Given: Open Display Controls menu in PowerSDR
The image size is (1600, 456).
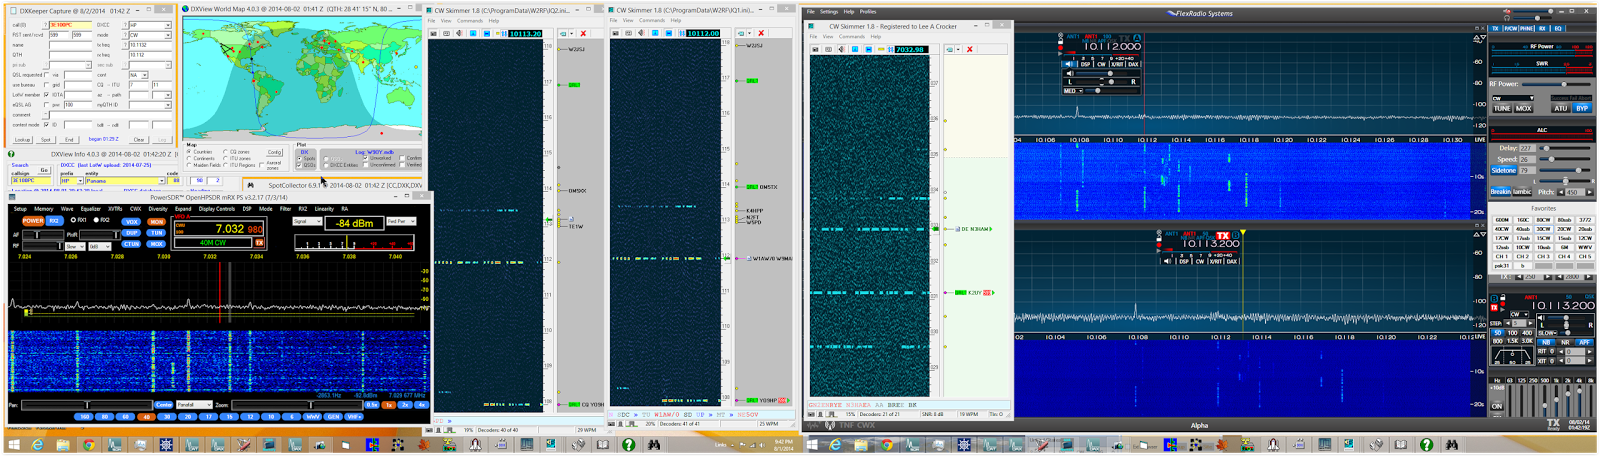Looking at the screenshot, I should (x=217, y=209).
